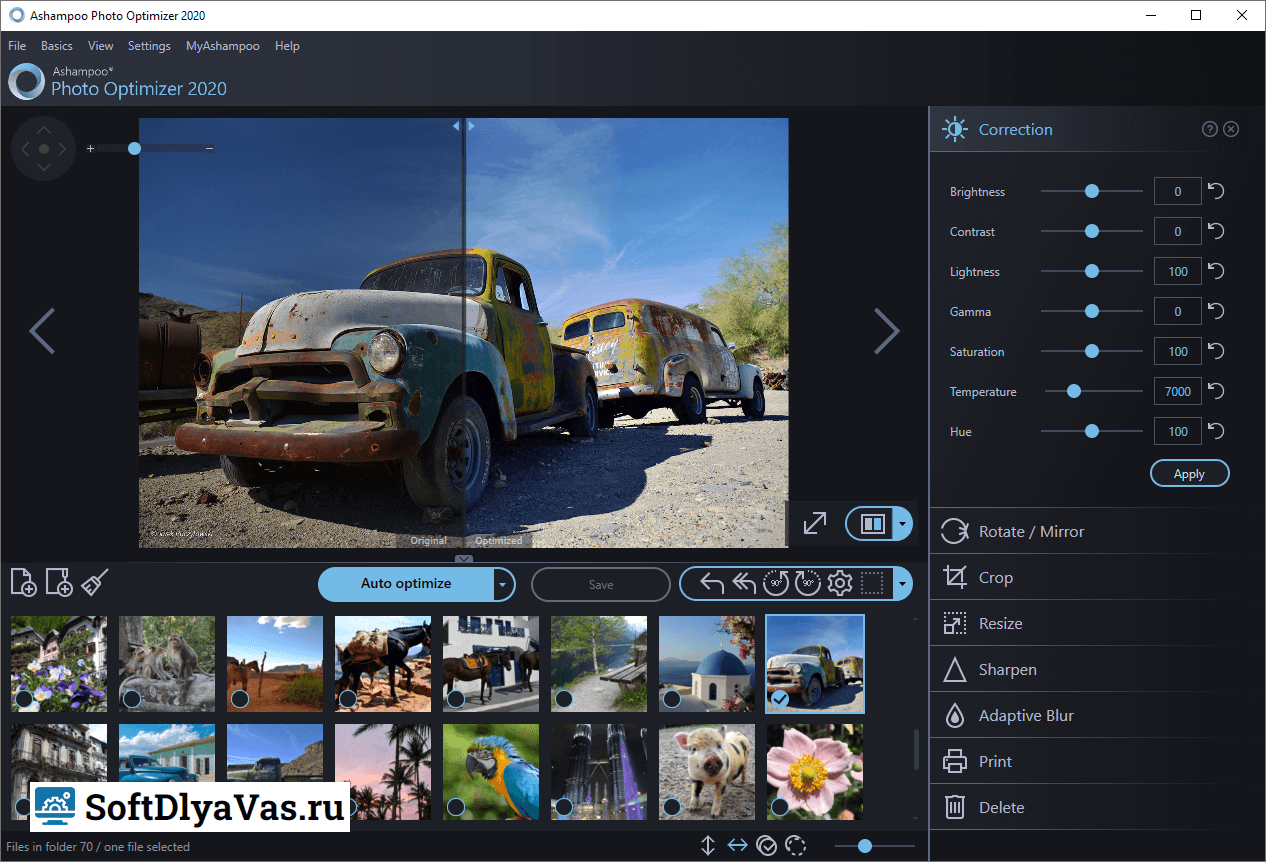Expand the Adaptive Blur section

click(x=1097, y=715)
